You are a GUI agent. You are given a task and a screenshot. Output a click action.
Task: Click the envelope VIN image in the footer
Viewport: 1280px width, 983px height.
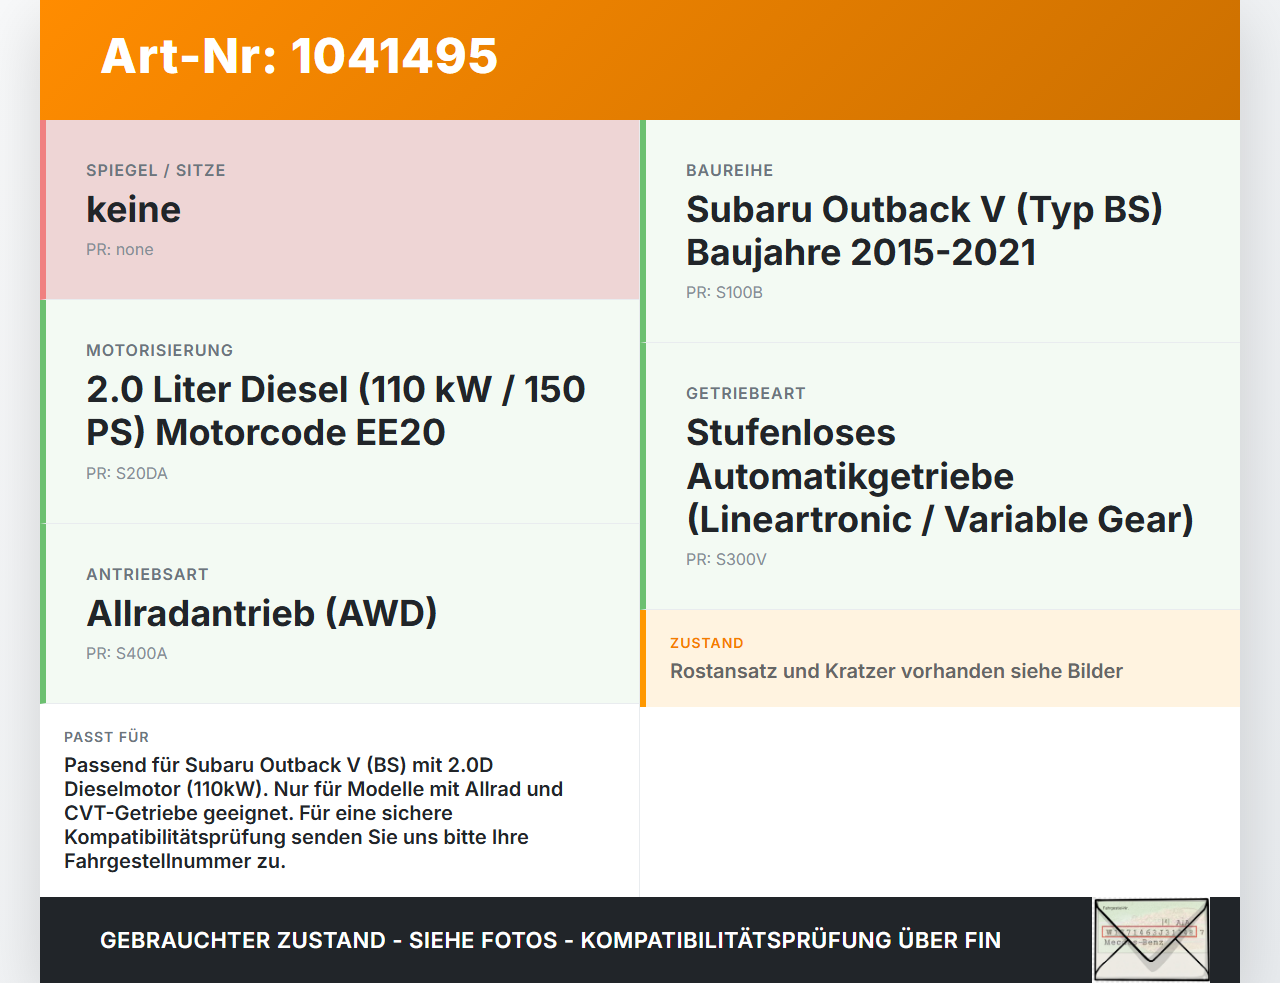click(1151, 940)
